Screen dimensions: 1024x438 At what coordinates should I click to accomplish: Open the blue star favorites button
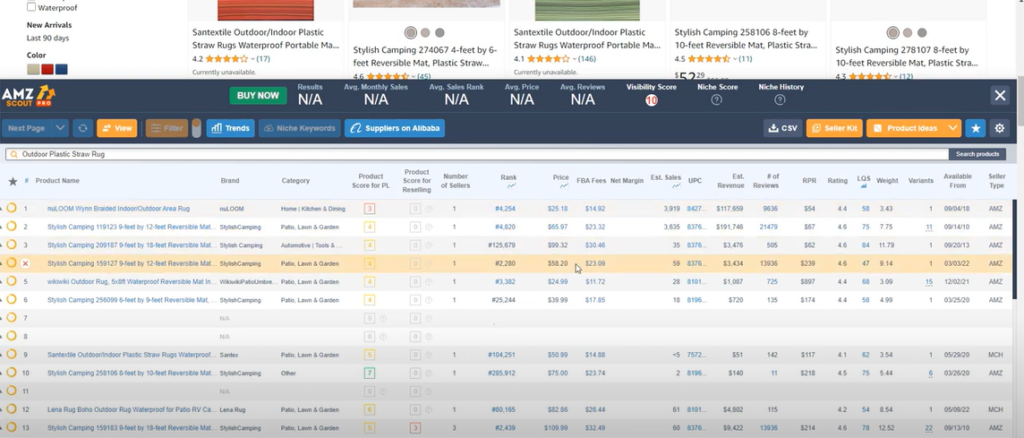[x=976, y=129]
